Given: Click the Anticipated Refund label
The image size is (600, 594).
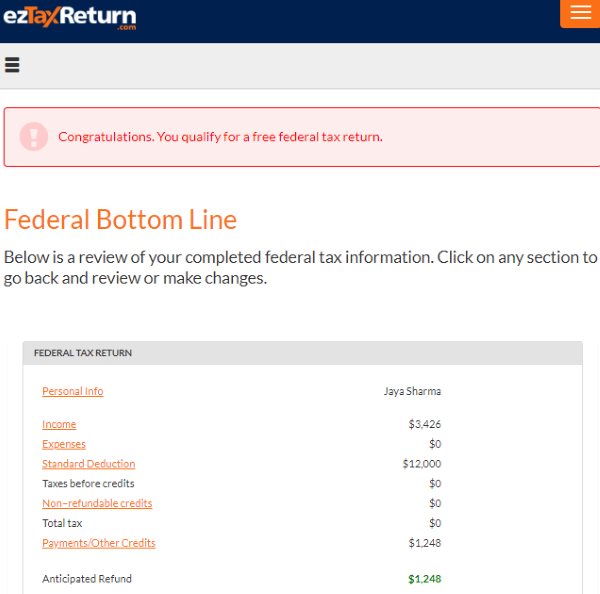Looking at the screenshot, I should [87, 579].
